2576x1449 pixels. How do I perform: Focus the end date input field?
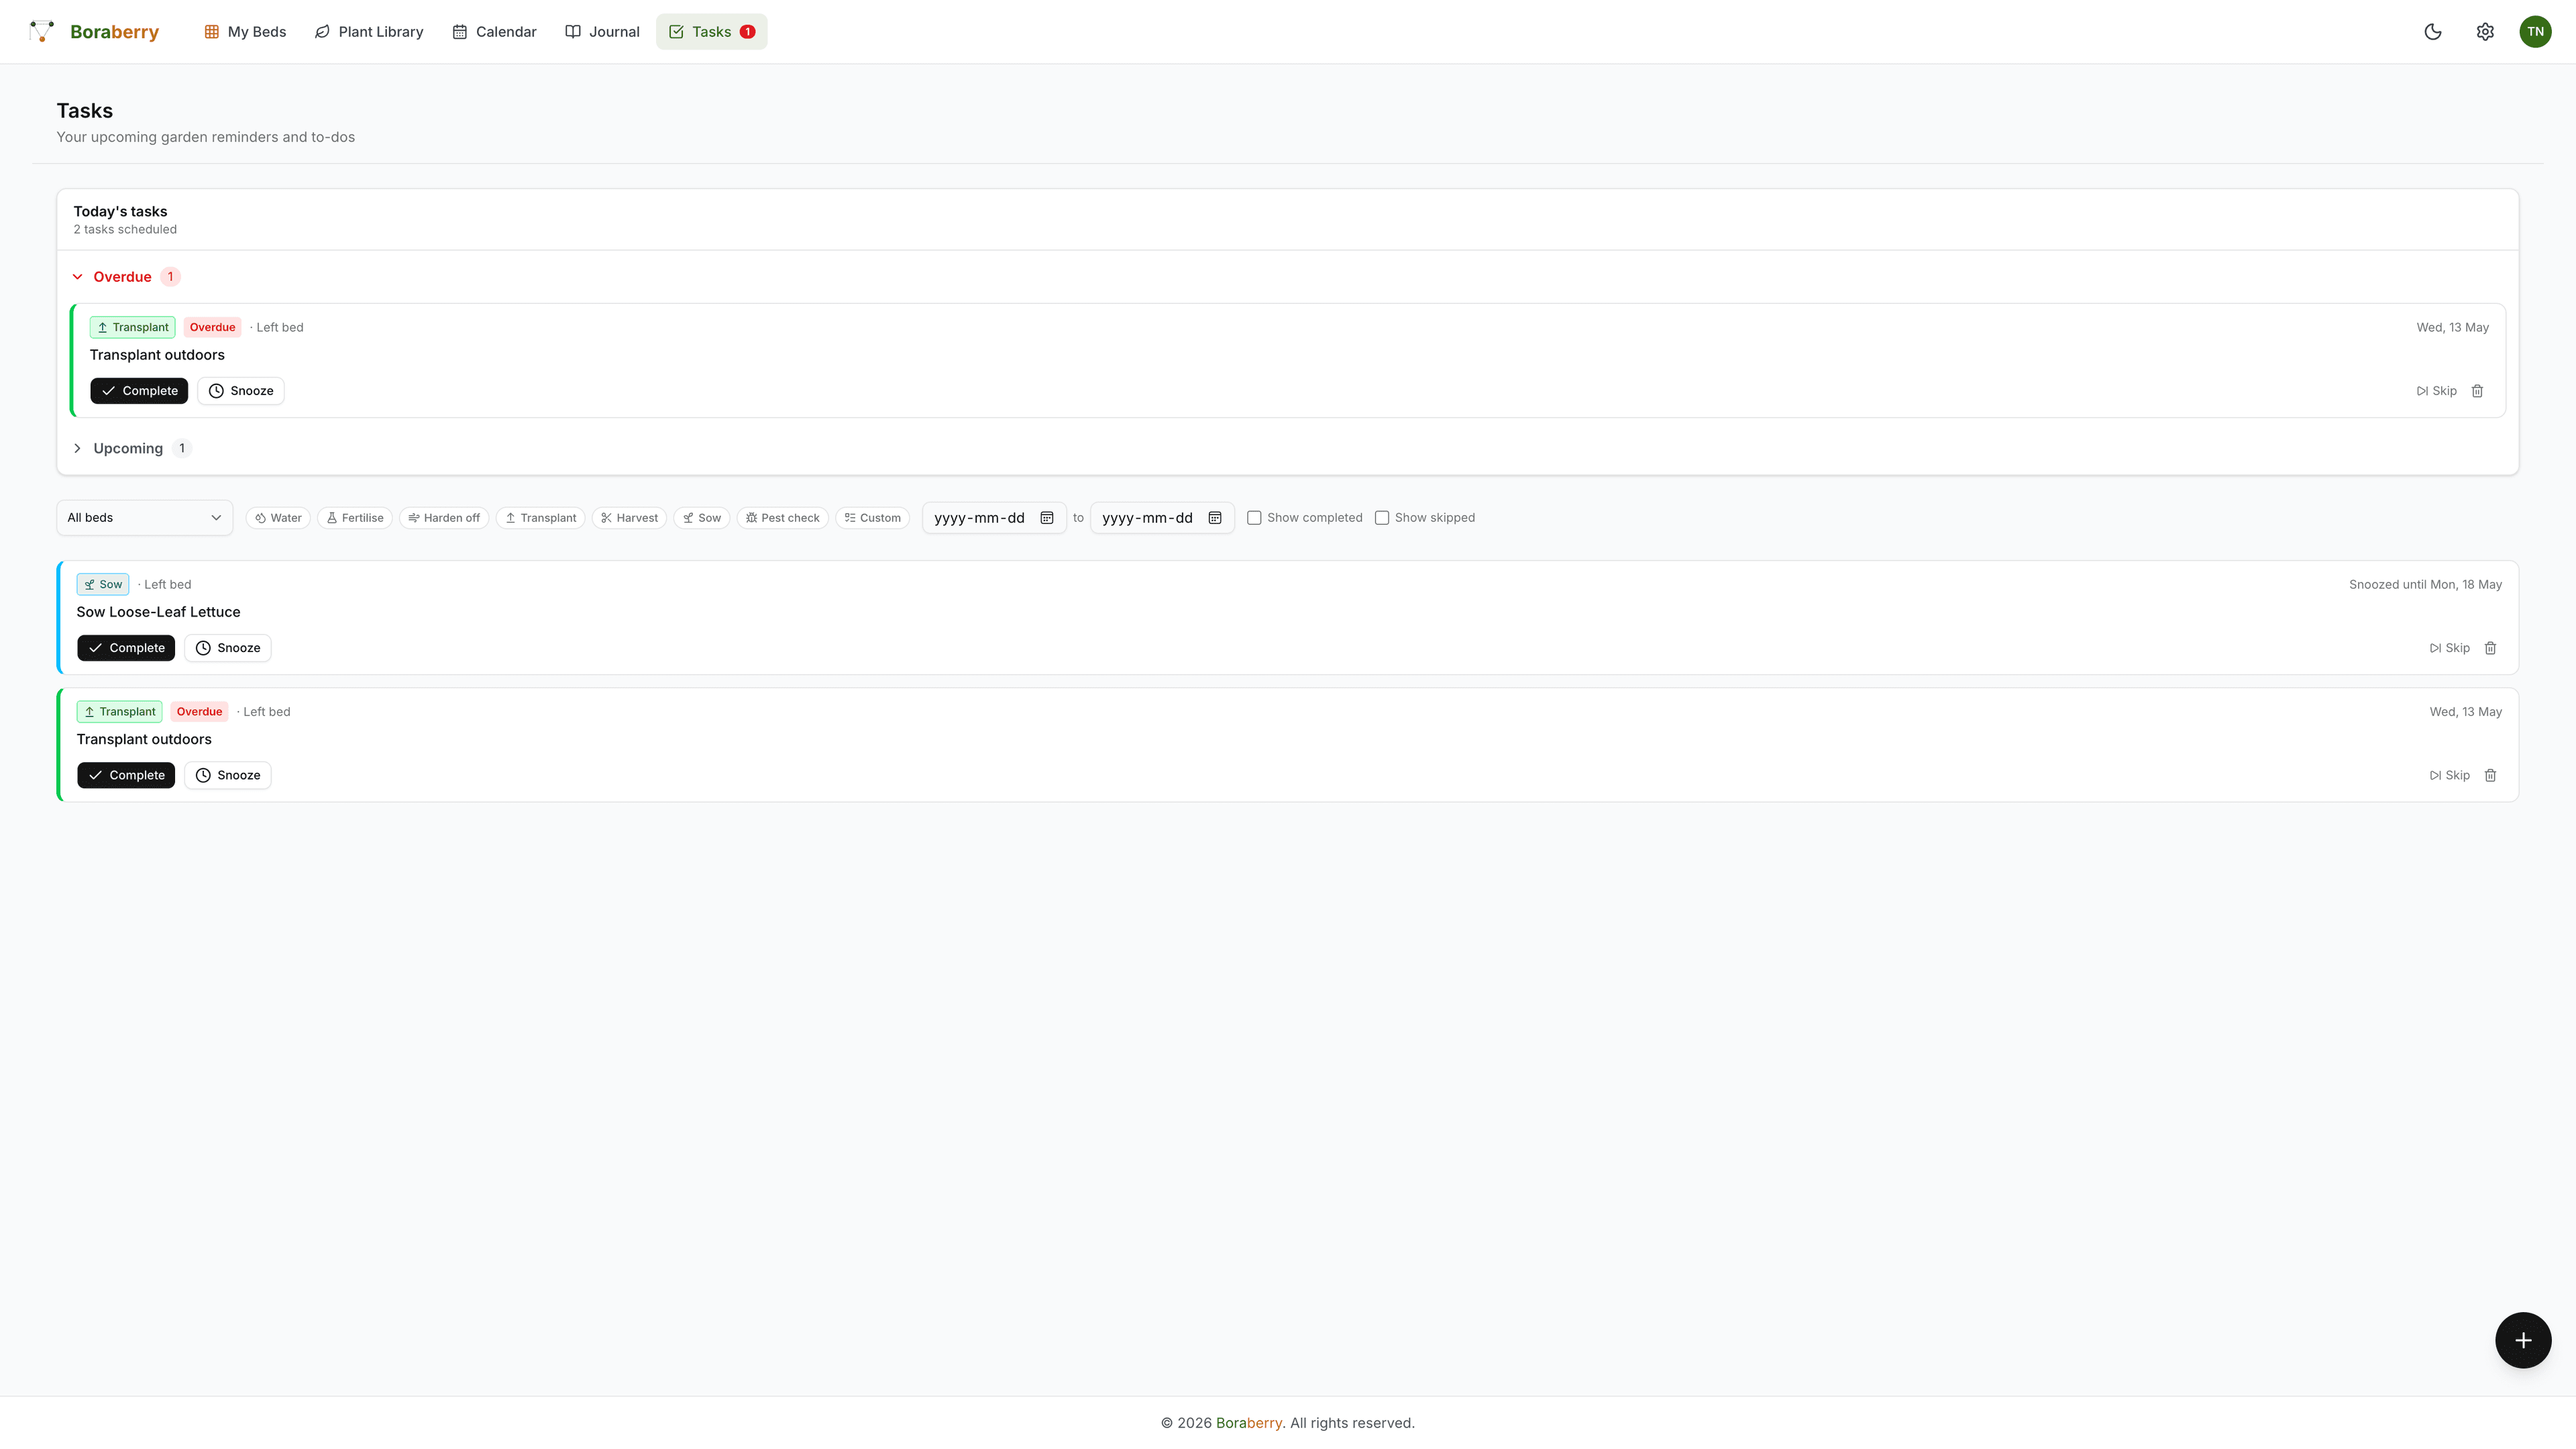[x=1162, y=518]
